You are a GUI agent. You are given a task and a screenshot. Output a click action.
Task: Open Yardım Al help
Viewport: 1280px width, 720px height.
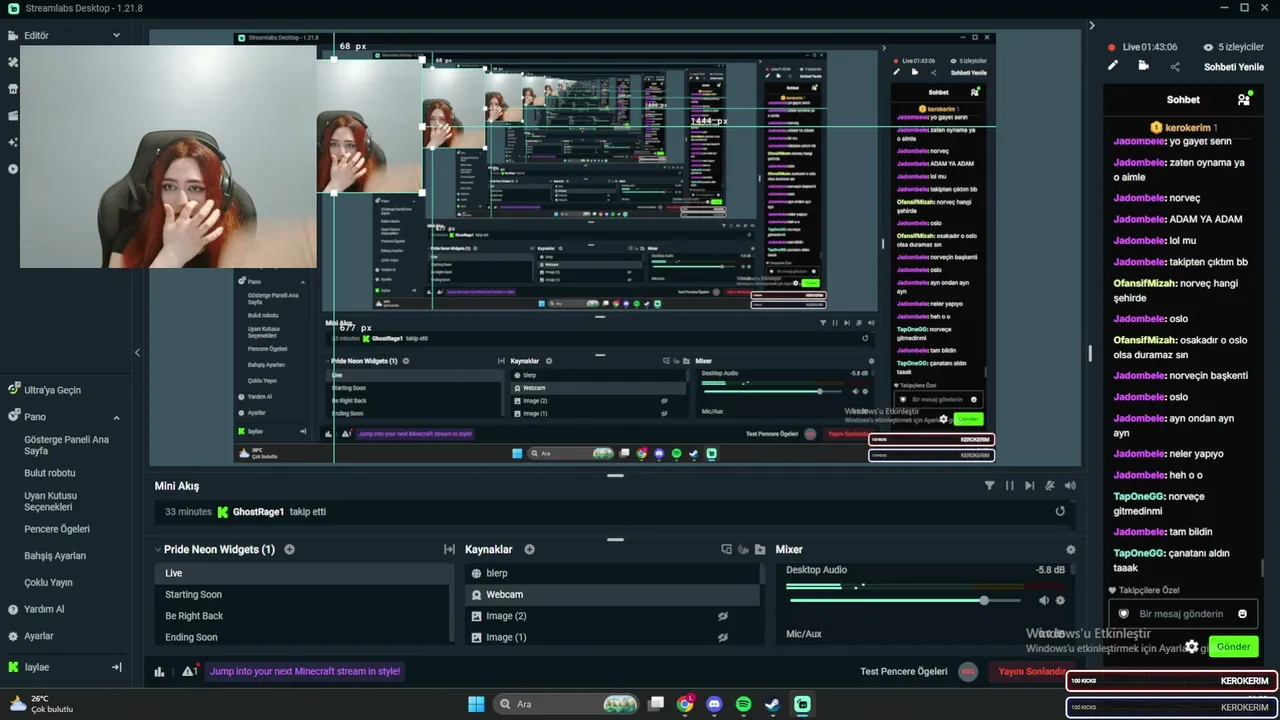pos(44,609)
